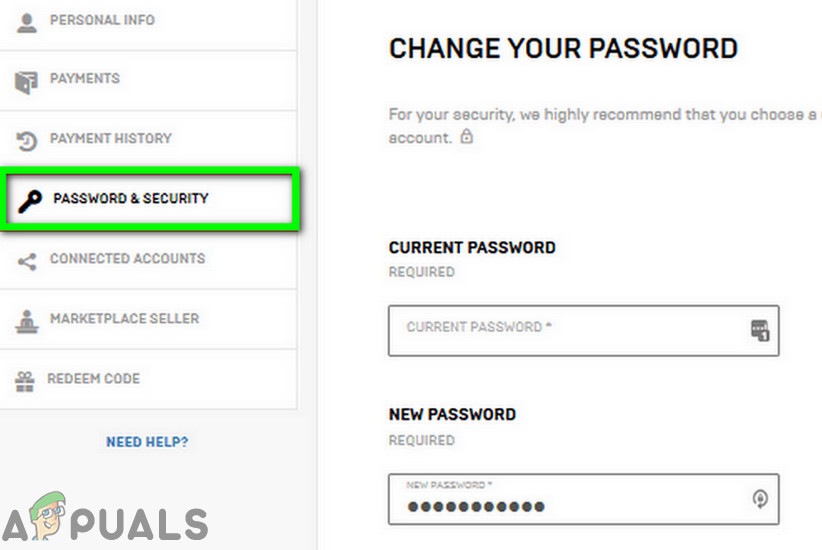
Task: Click the password manager icon in Current Password field
Action: pyautogui.click(x=760, y=330)
